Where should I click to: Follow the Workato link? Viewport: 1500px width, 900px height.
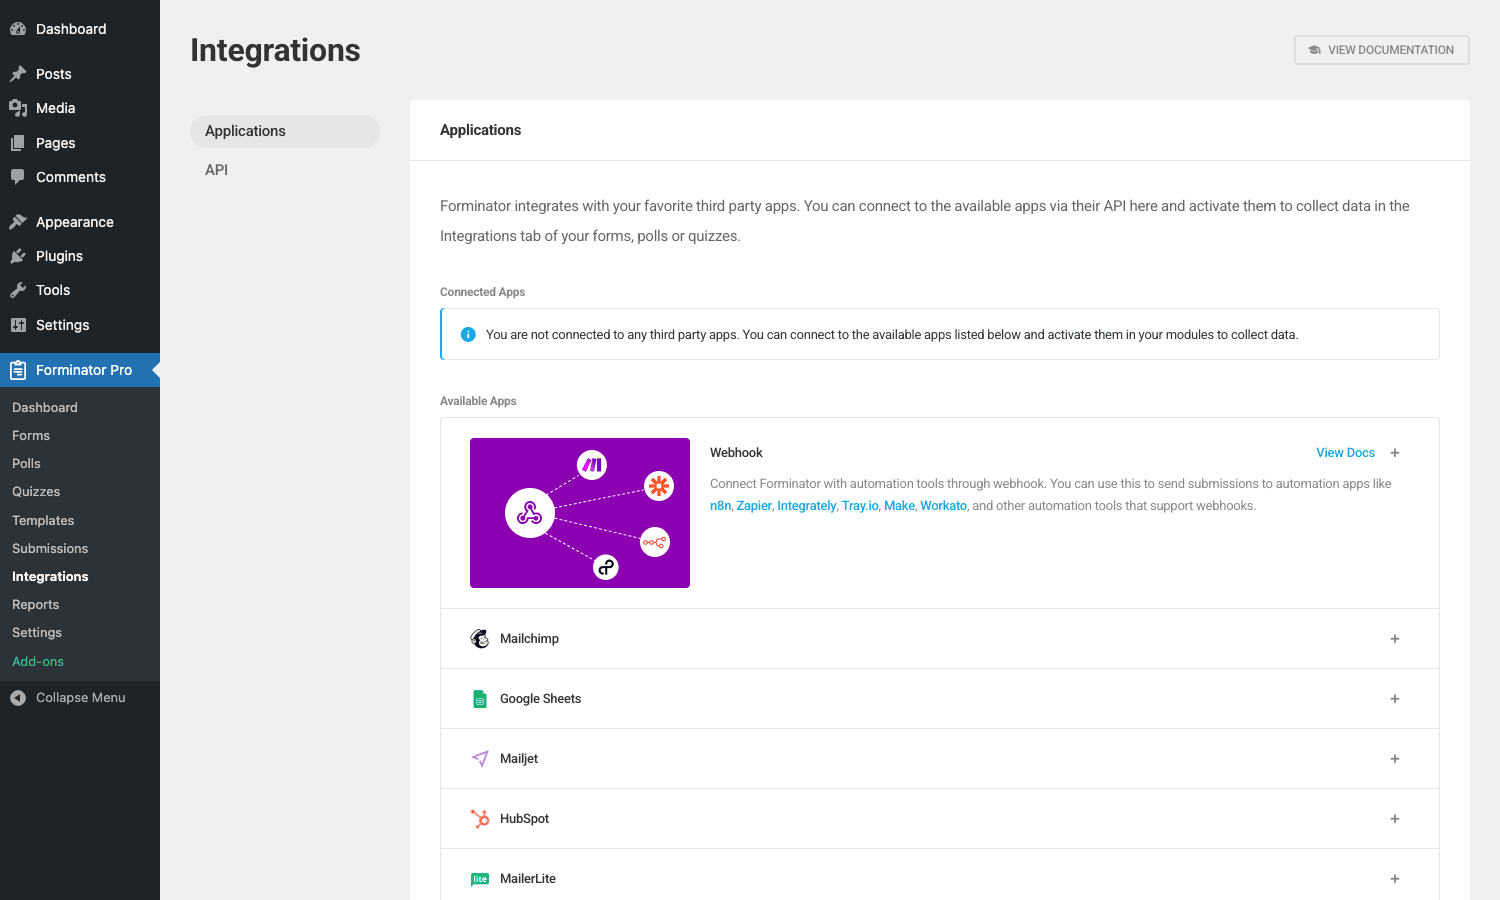point(943,506)
